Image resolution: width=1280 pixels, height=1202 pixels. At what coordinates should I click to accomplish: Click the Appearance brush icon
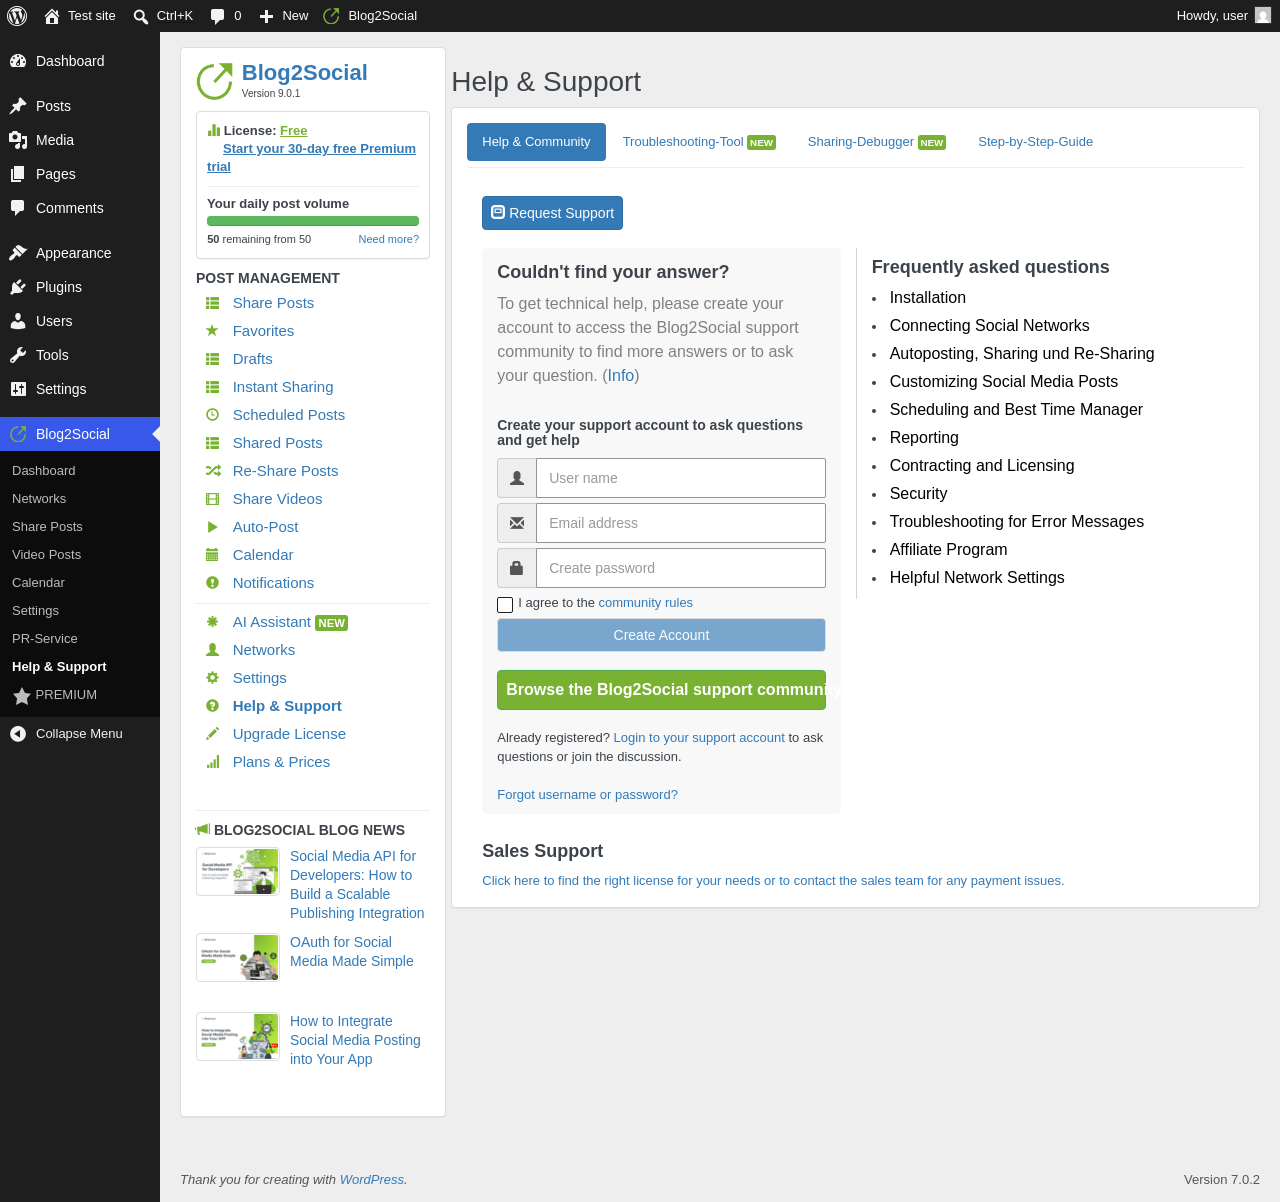pos(18,253)
